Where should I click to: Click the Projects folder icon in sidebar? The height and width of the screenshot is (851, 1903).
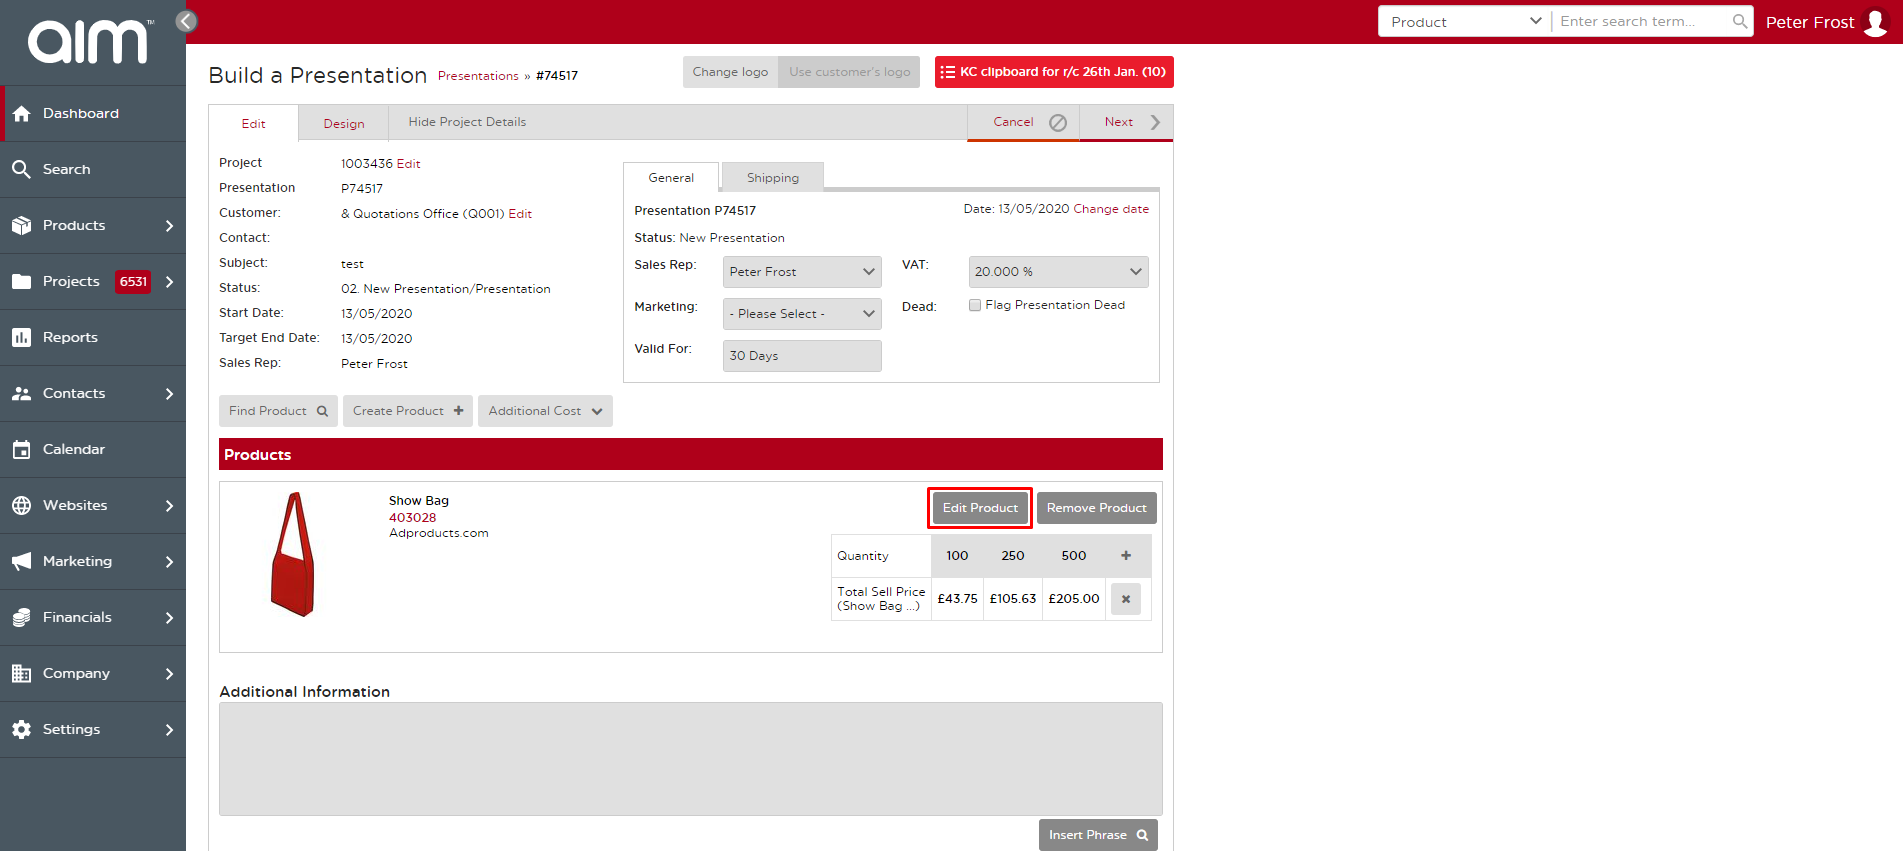tap(21, 282)
